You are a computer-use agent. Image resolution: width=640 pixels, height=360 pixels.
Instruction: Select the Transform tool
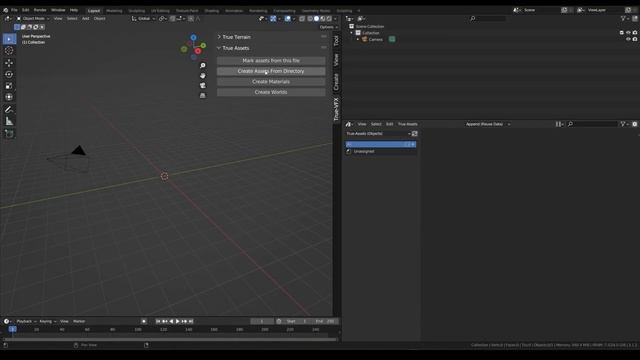tap(9, 97)
